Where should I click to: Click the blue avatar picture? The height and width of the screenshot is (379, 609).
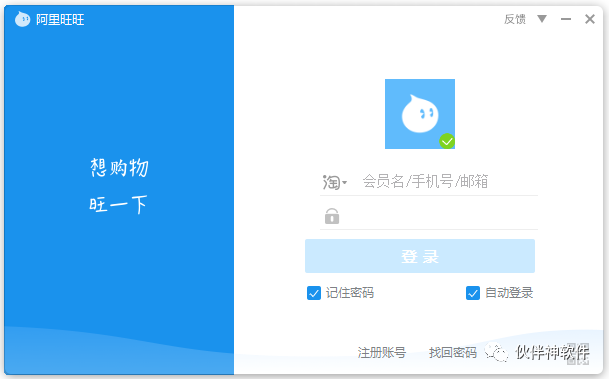(x=420, y=114)
